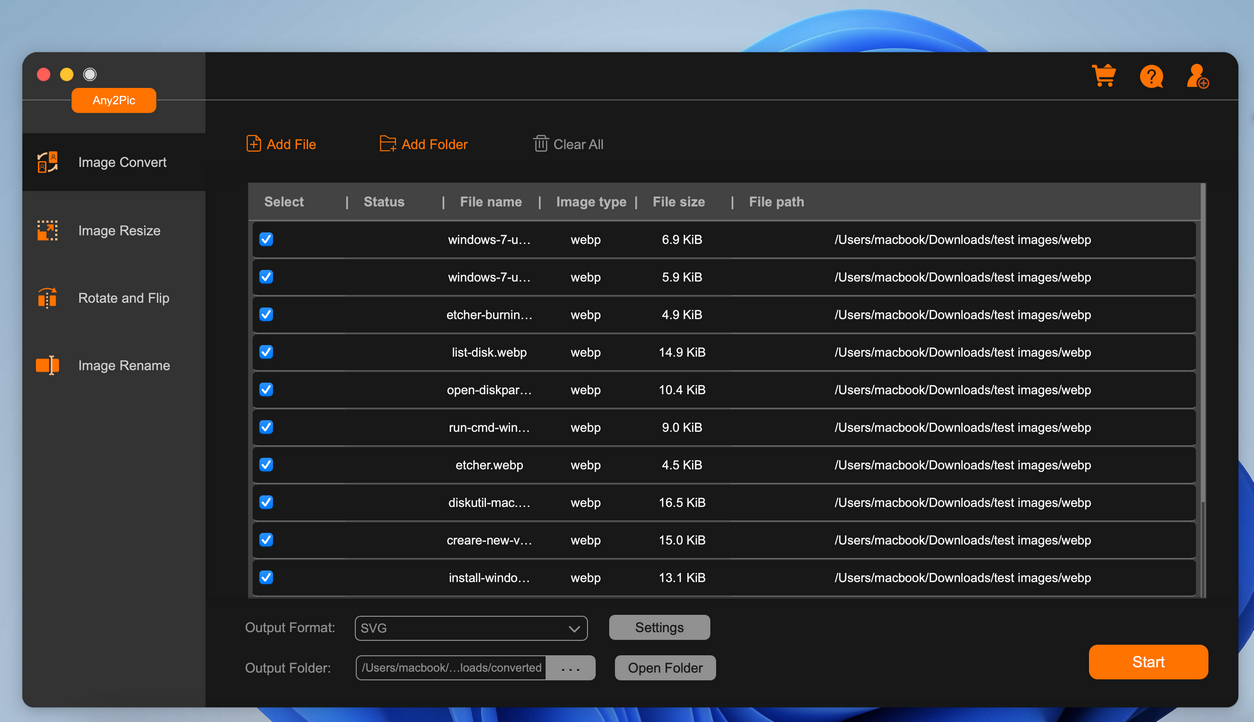Switch to Image Convert section
Viewport: 1254px width, 722px height.
114,162
